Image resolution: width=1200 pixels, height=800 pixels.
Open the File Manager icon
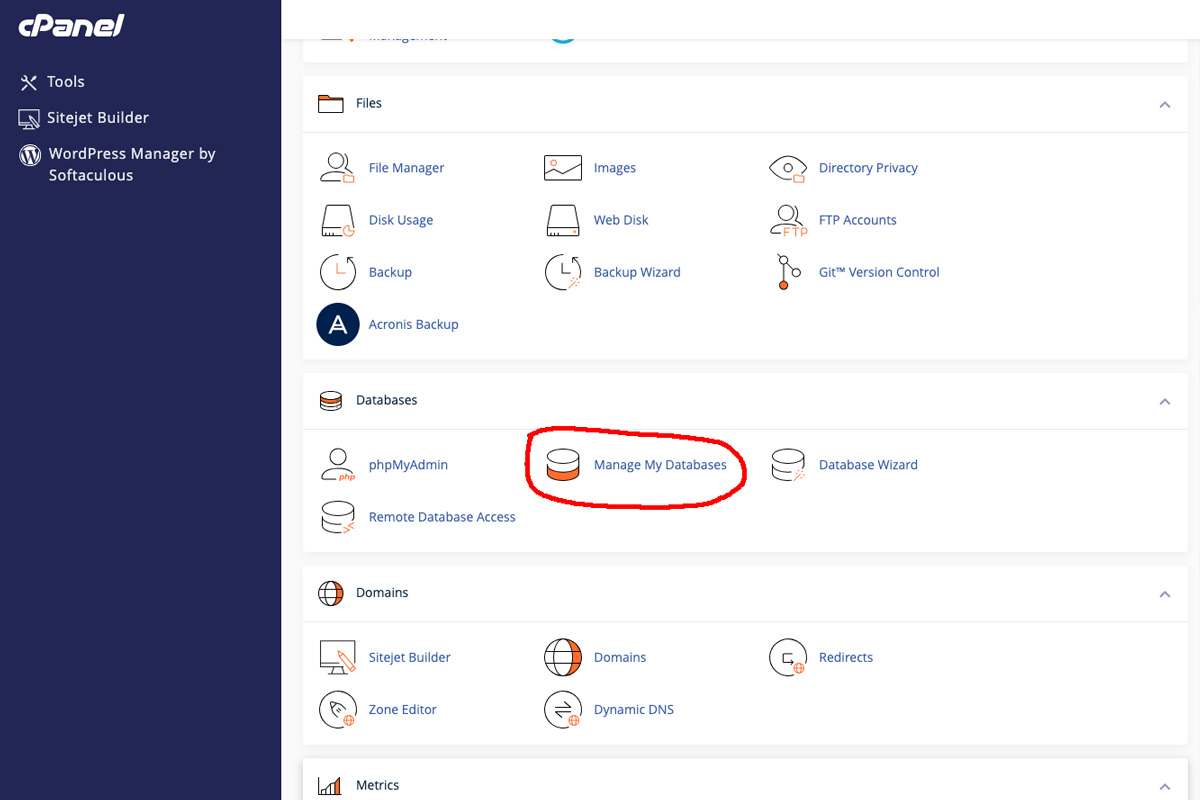pyautogui.click(x=338, y=168)
